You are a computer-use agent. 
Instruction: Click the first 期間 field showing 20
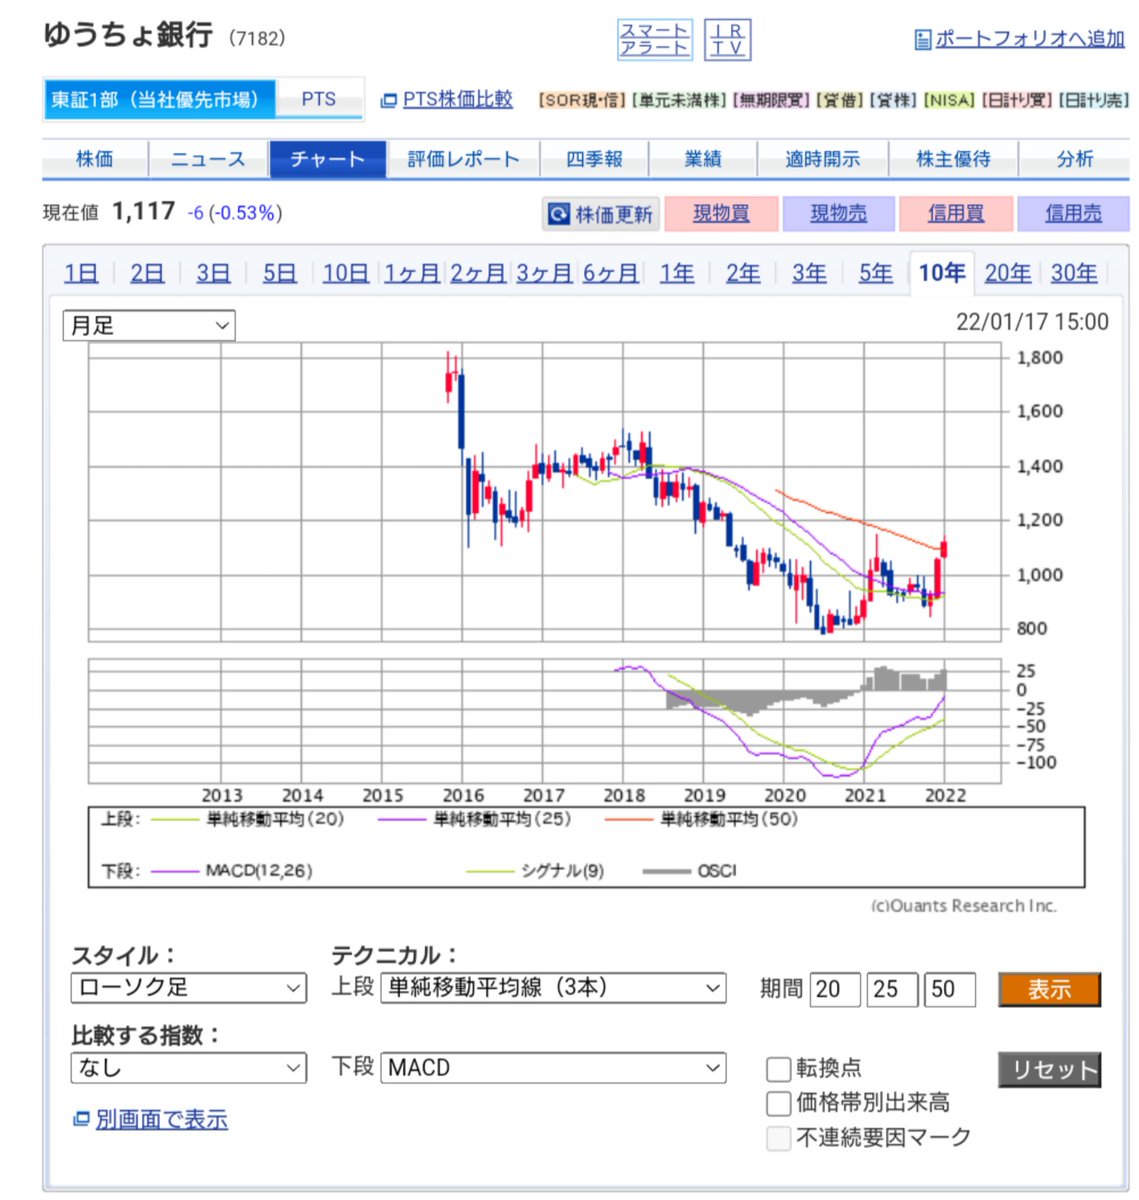pos(835,989)
